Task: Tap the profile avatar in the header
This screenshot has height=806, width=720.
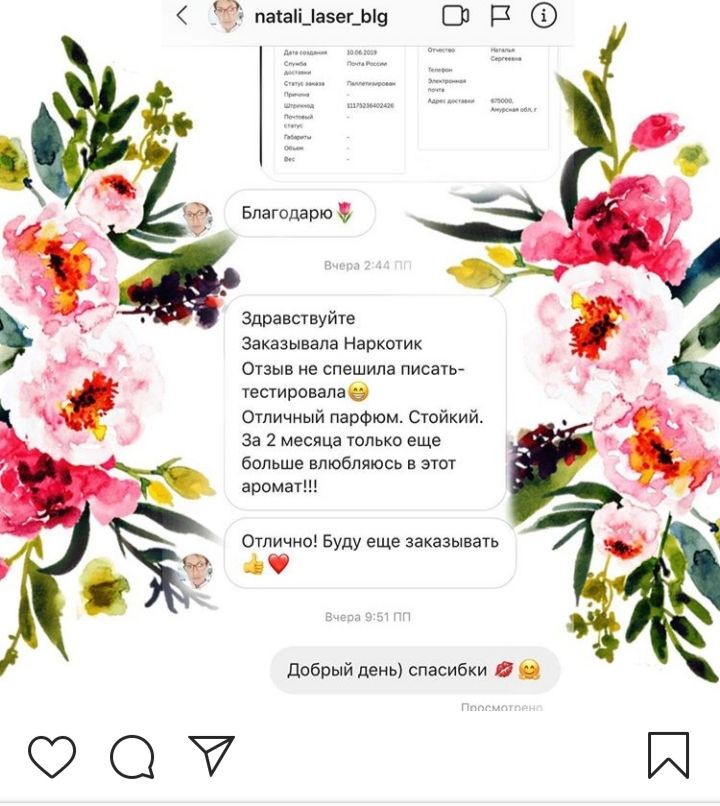Action: point(226,16)
